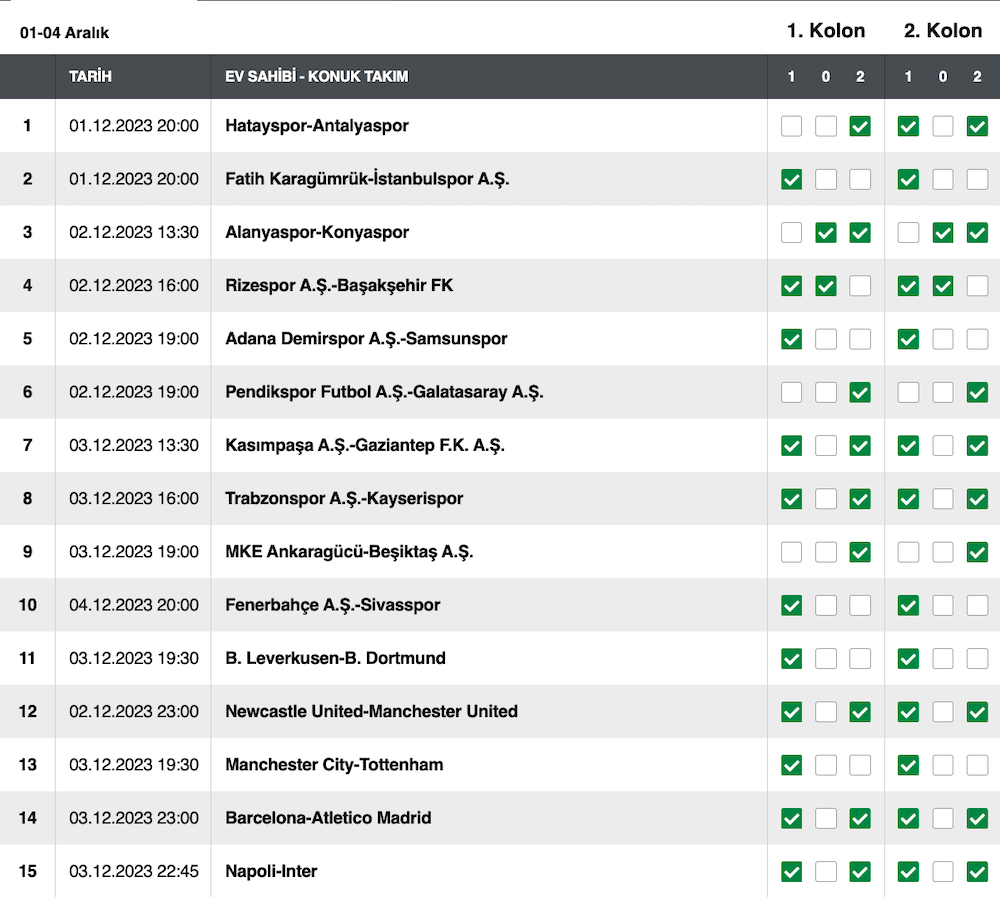
Task: Click the date for Newcastle United-Manchester United
Action: [134, 711]
